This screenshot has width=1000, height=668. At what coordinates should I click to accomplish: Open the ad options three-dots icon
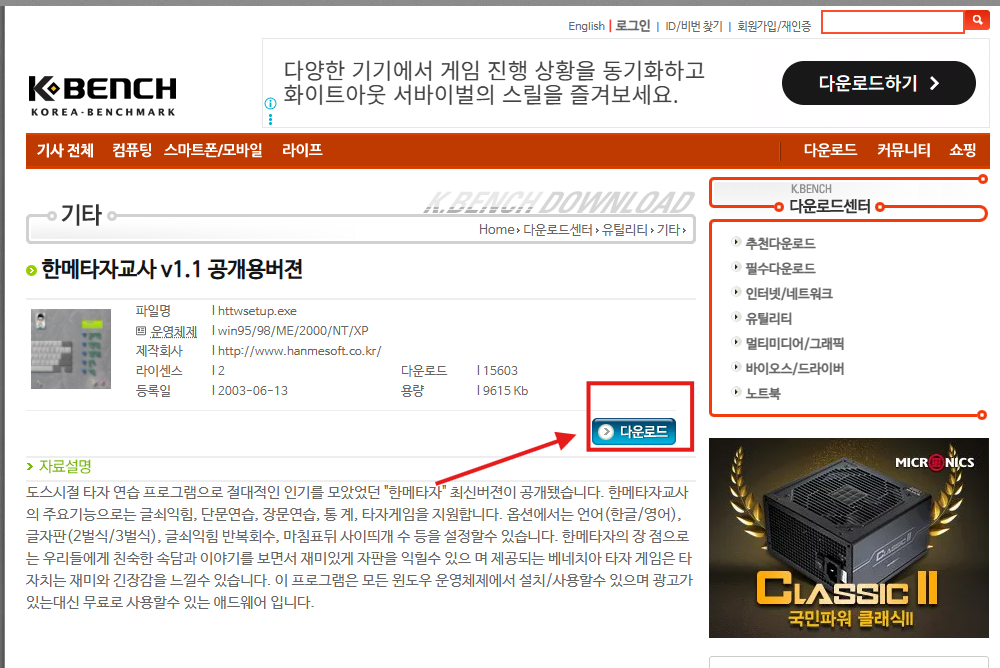tap(270, 119)
